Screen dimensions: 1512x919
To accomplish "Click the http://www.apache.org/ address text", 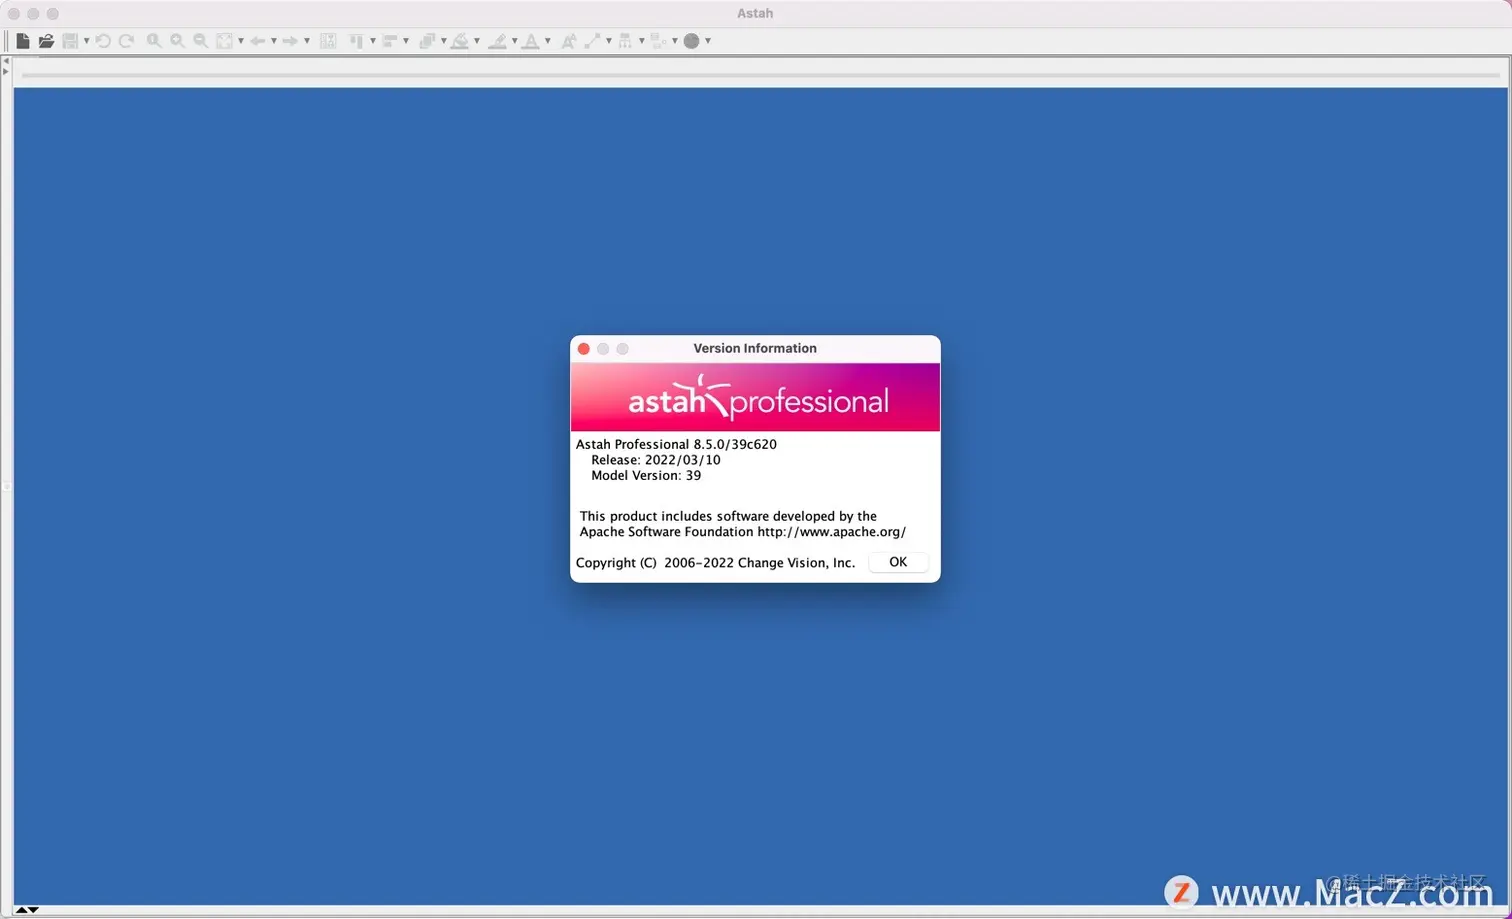I will 831,532.
